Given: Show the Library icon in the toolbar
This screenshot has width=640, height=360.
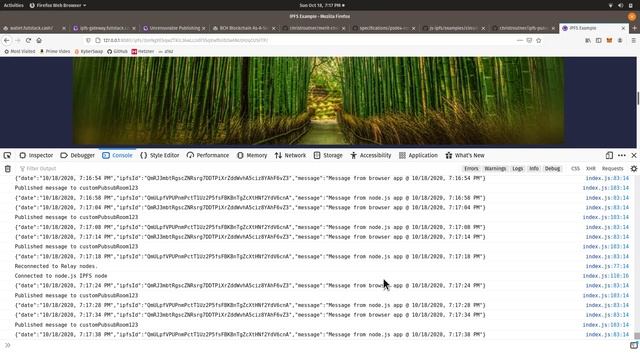Looking at the screenshot, I should point(588,40).
